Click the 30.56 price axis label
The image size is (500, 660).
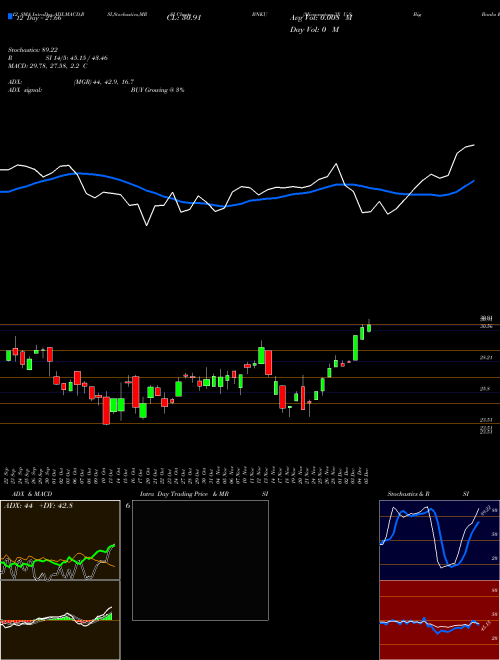click(x=486, y=327)
